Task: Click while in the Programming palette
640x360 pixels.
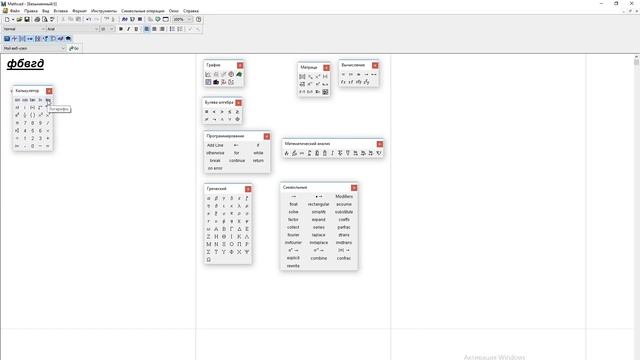Action: tap(258, 153)
